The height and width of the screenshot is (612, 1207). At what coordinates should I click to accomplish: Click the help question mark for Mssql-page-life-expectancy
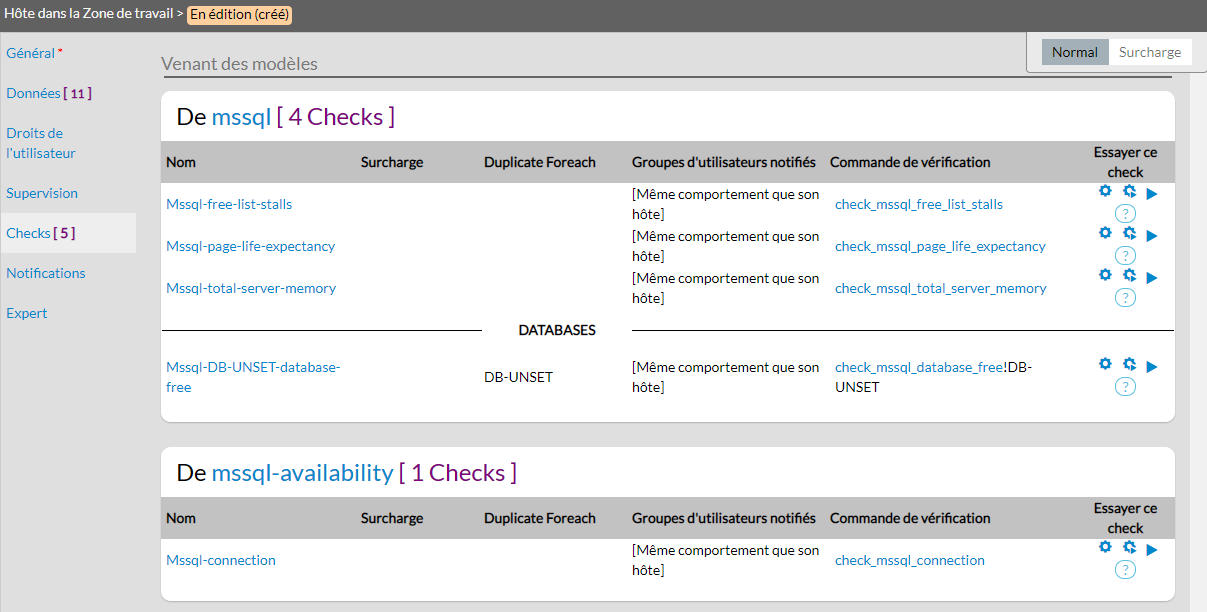1125,256
